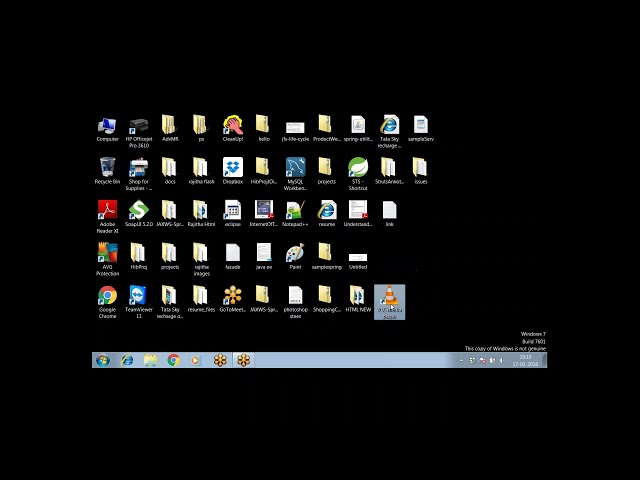Image resolution: width=640 pixels, height=480 pixels.
Task: Select the sampleServ file icon
Action: 421,129
